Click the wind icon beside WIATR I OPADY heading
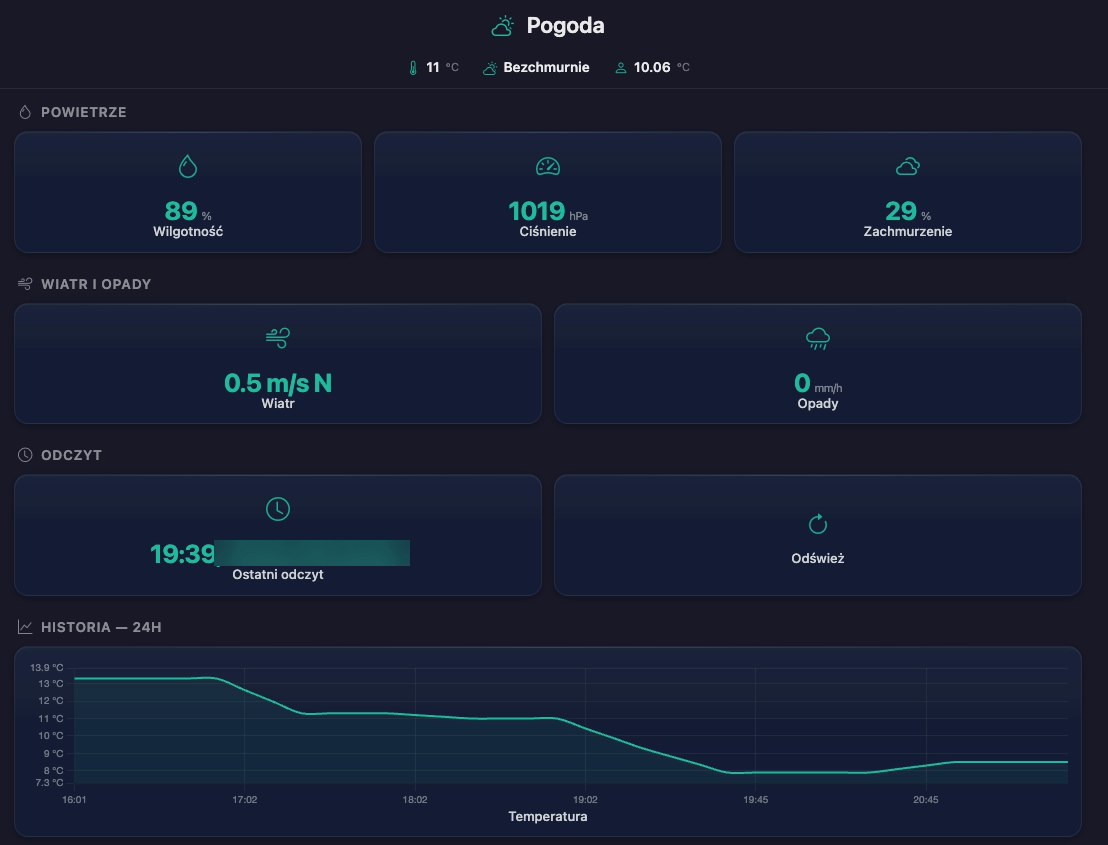The width and height of the screenshot is (1108, 845). coord(25,284)
